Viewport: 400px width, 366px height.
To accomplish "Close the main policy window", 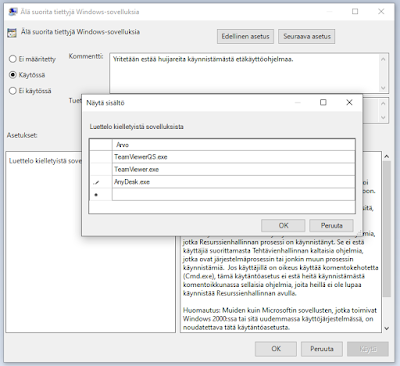I will [381, 12].
